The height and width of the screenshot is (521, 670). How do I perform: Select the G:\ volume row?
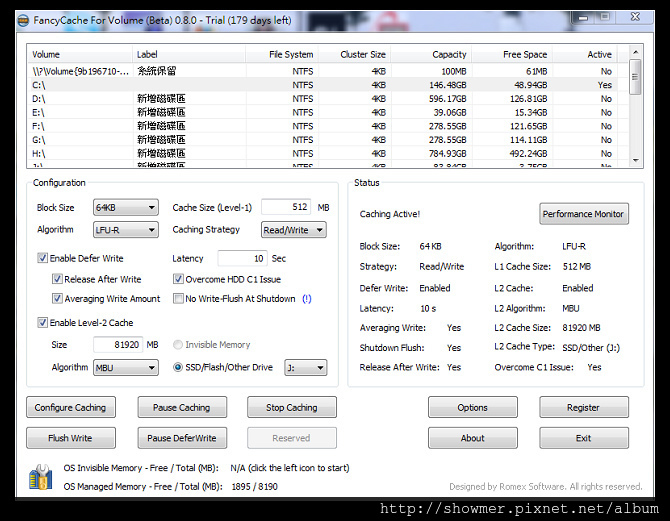[328, 140]
